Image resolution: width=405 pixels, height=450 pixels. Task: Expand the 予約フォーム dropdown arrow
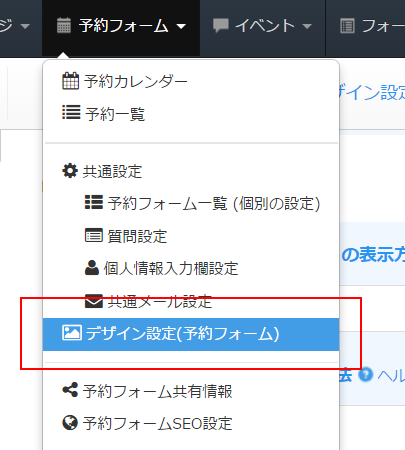pyautogui.click(x=181, y=26)
